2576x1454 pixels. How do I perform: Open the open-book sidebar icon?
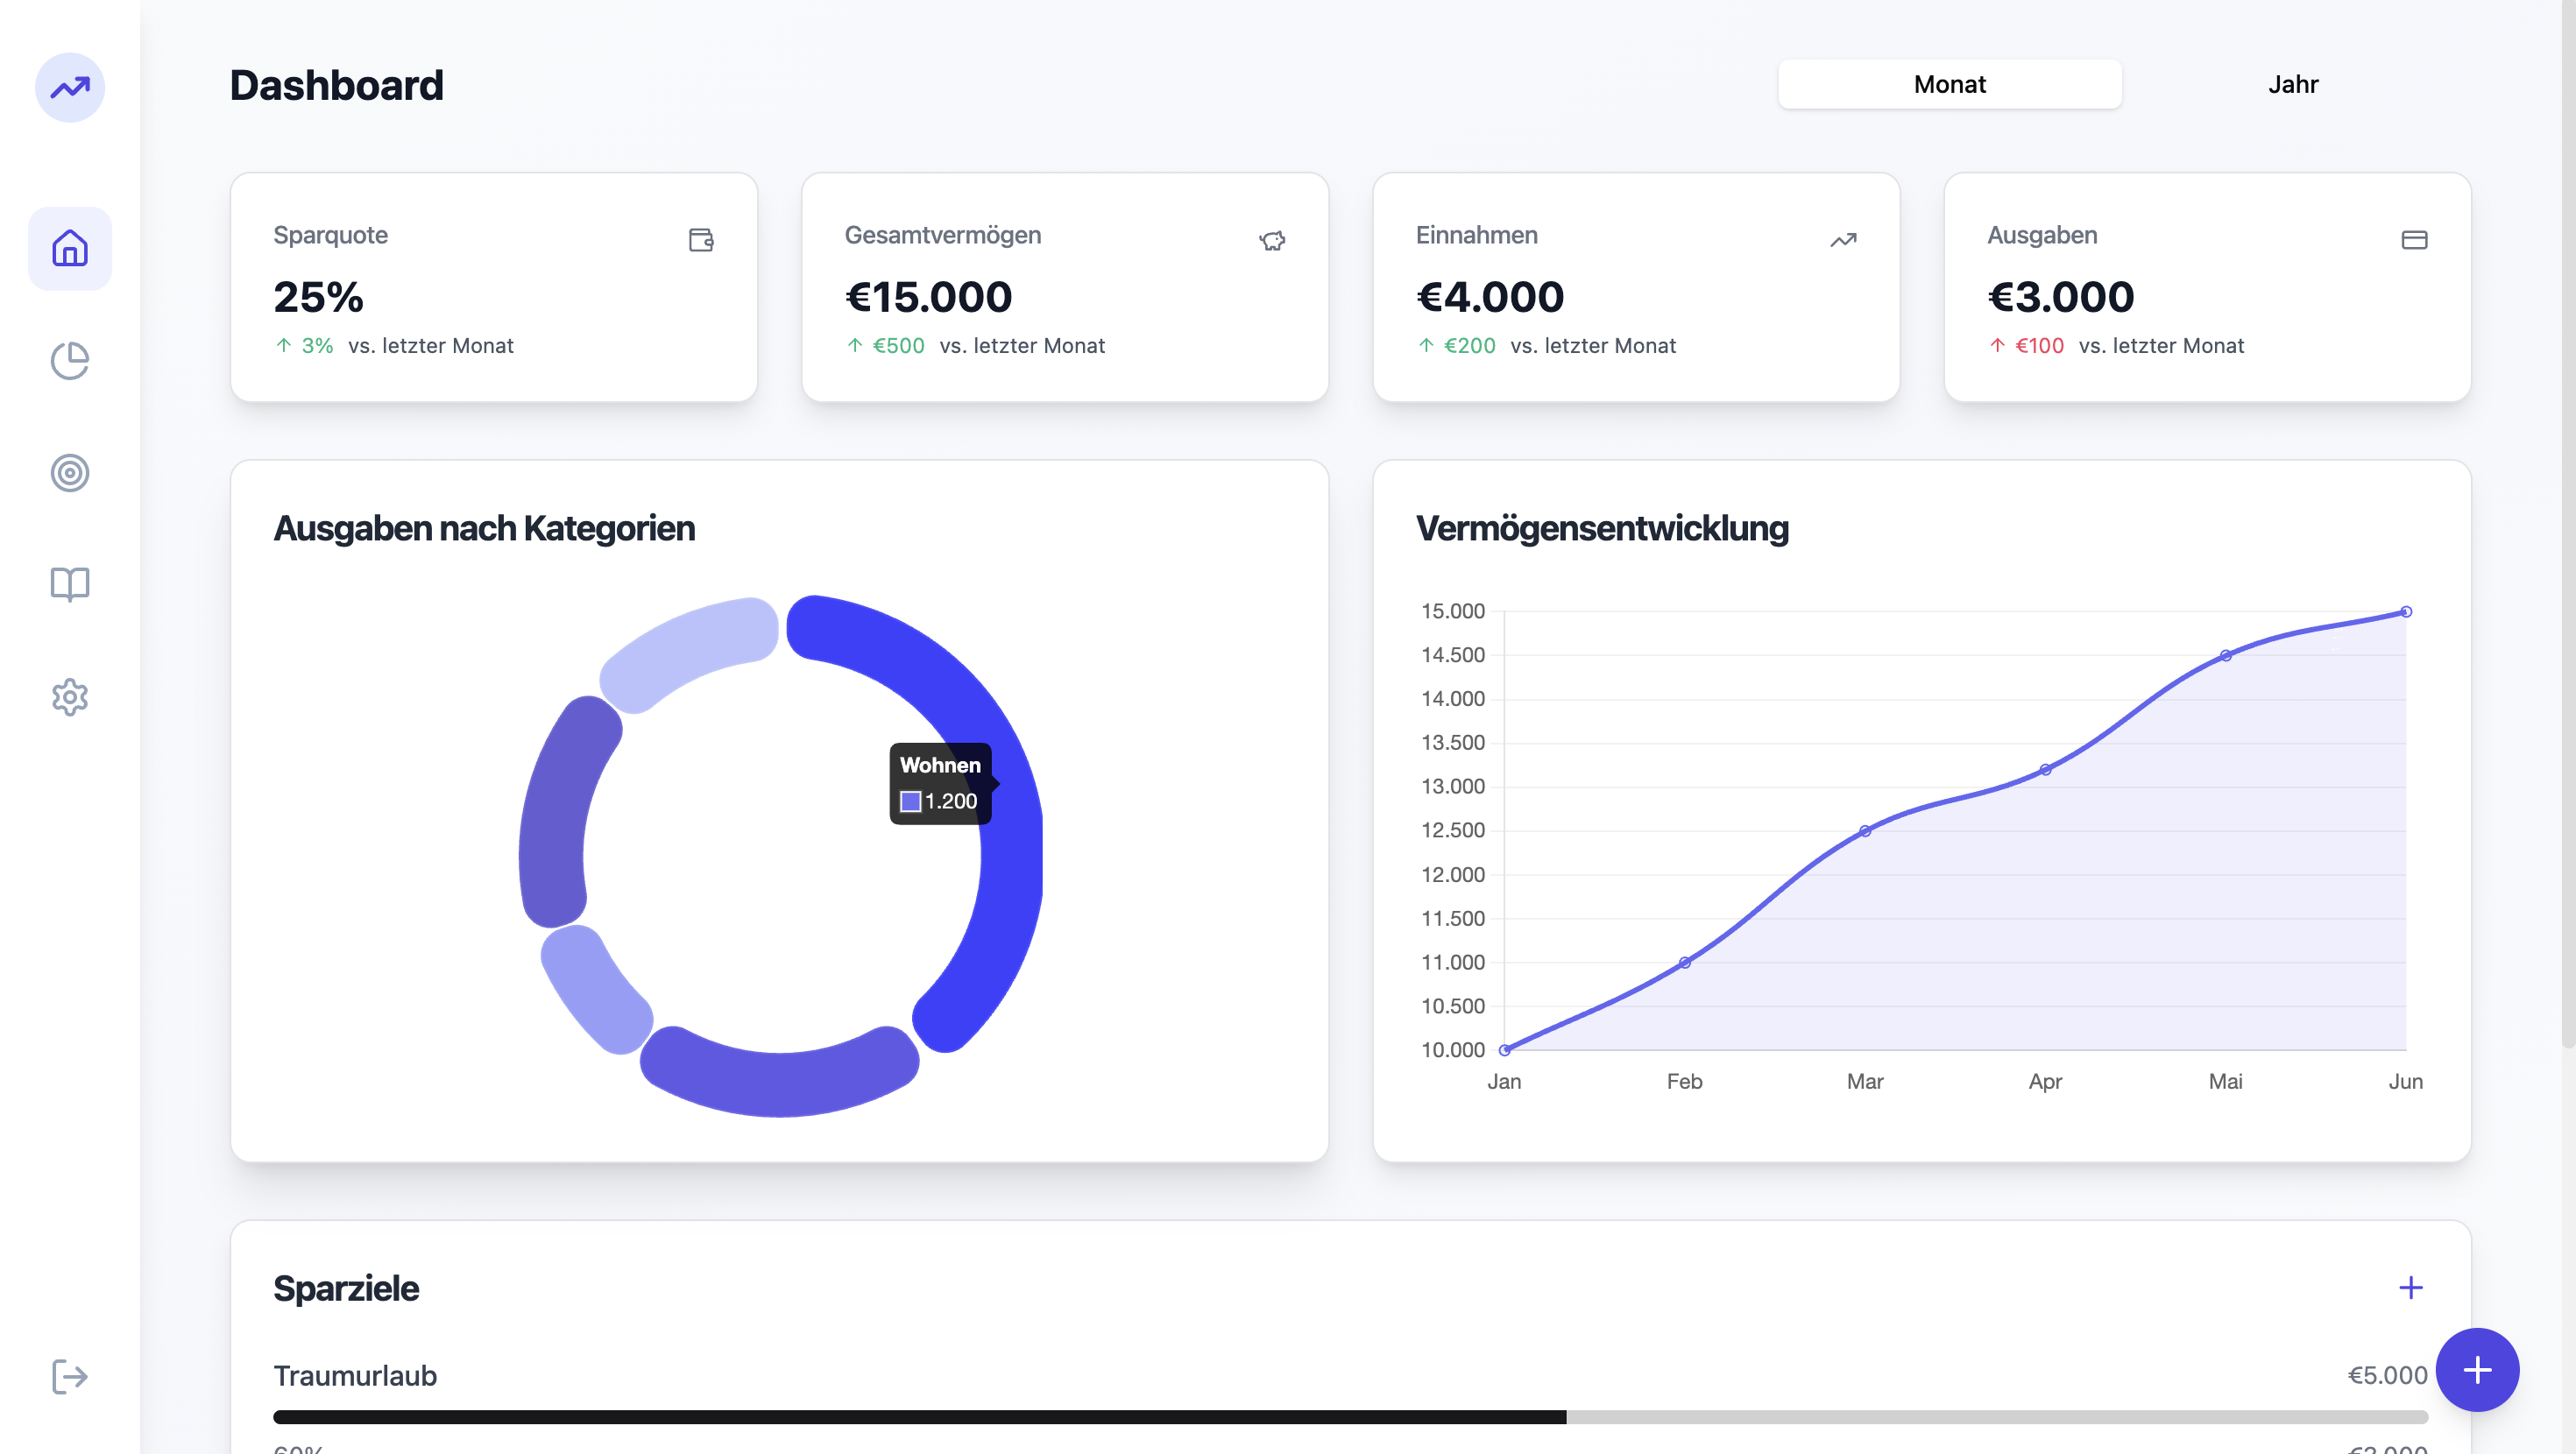(x=70, y=584)
